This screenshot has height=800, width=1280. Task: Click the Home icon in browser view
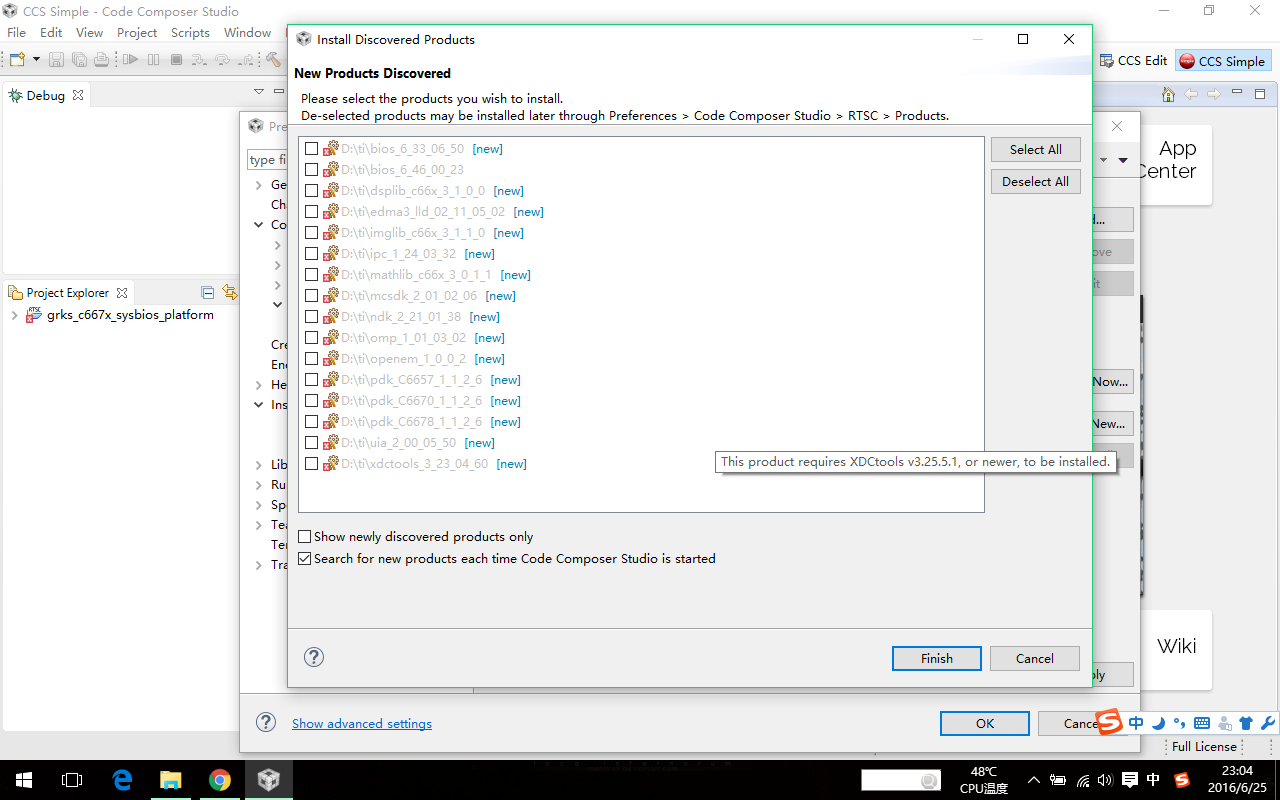tap(1168, 94)
